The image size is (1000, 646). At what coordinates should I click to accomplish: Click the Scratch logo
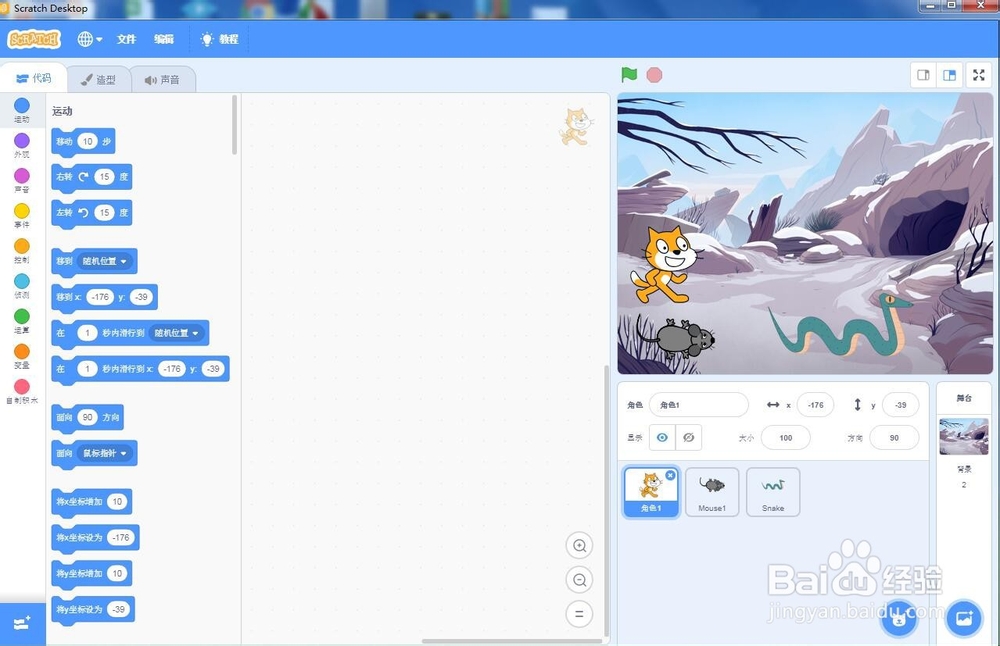click(34, 40)
